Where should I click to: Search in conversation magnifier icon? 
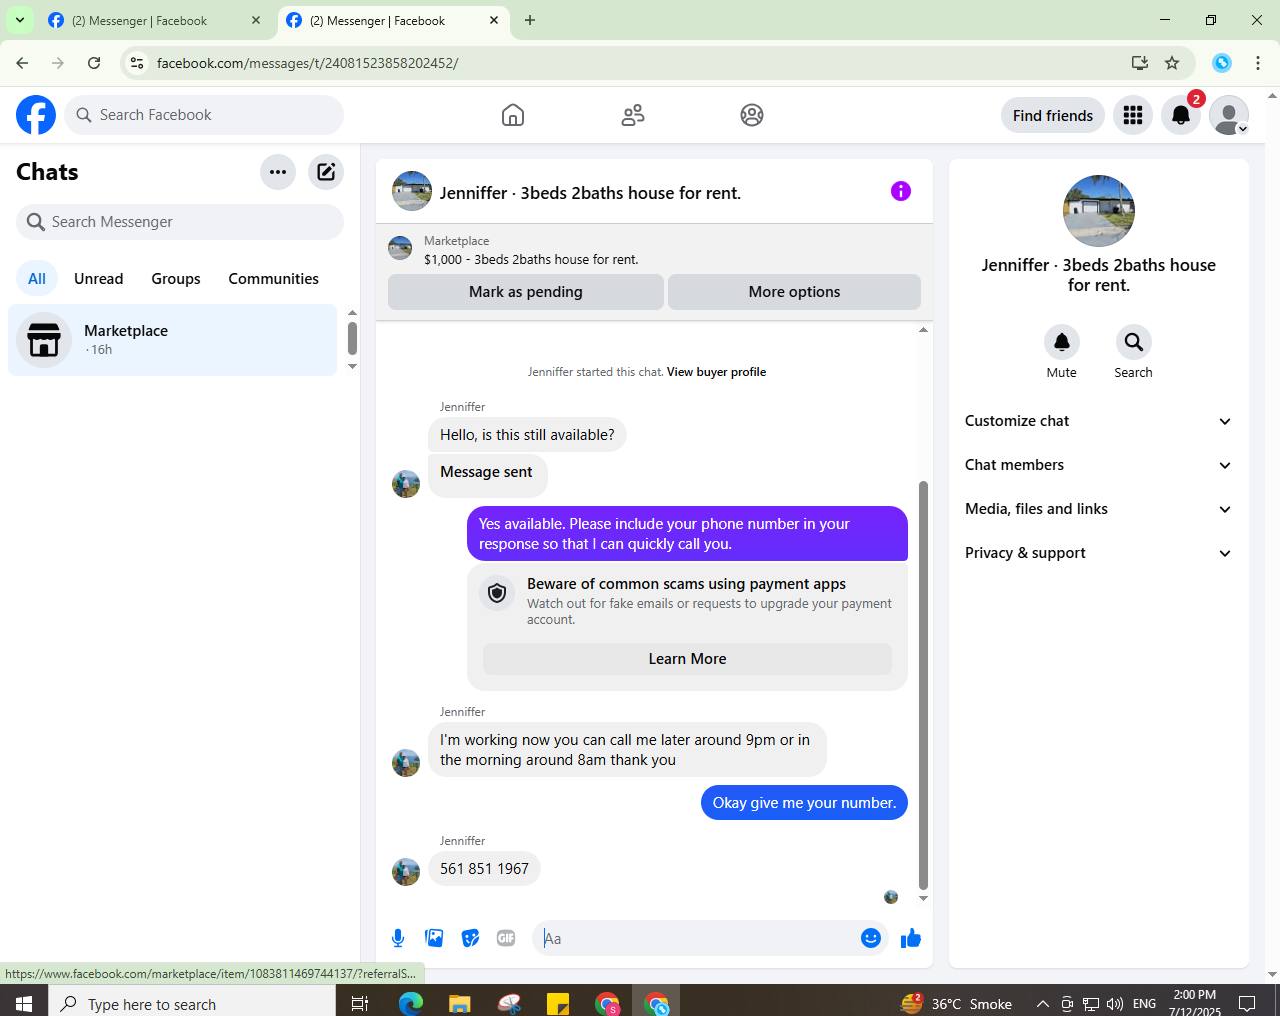pyautogui.click(x=1134, y=342)
